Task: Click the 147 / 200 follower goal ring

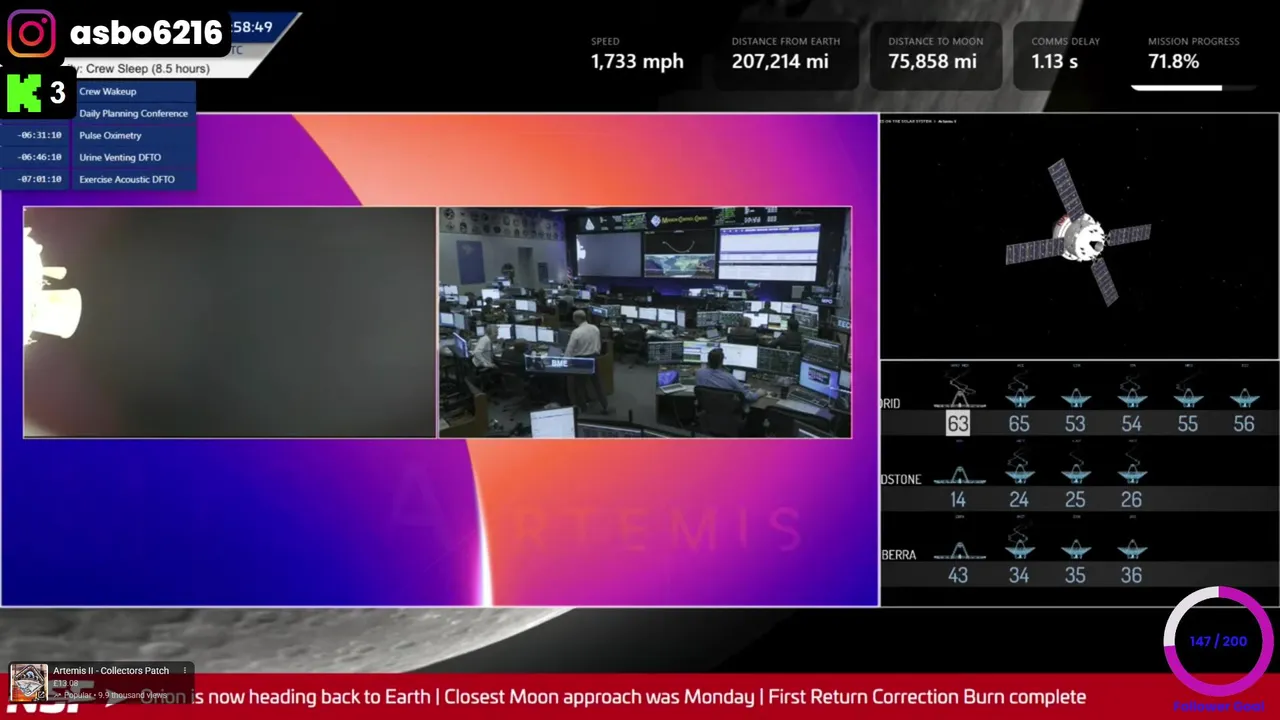Action: point(1218,641)
